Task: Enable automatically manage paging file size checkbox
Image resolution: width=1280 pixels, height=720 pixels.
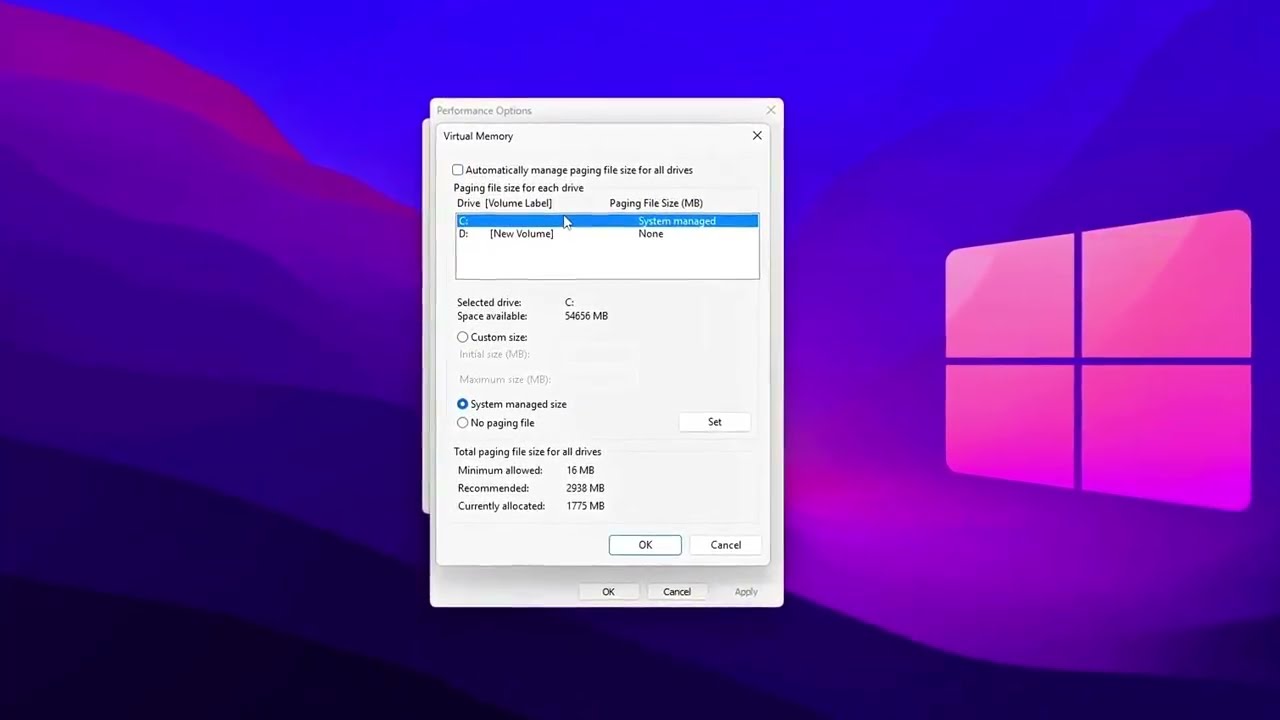Action: pyautogui.click(x=458, y=170)
